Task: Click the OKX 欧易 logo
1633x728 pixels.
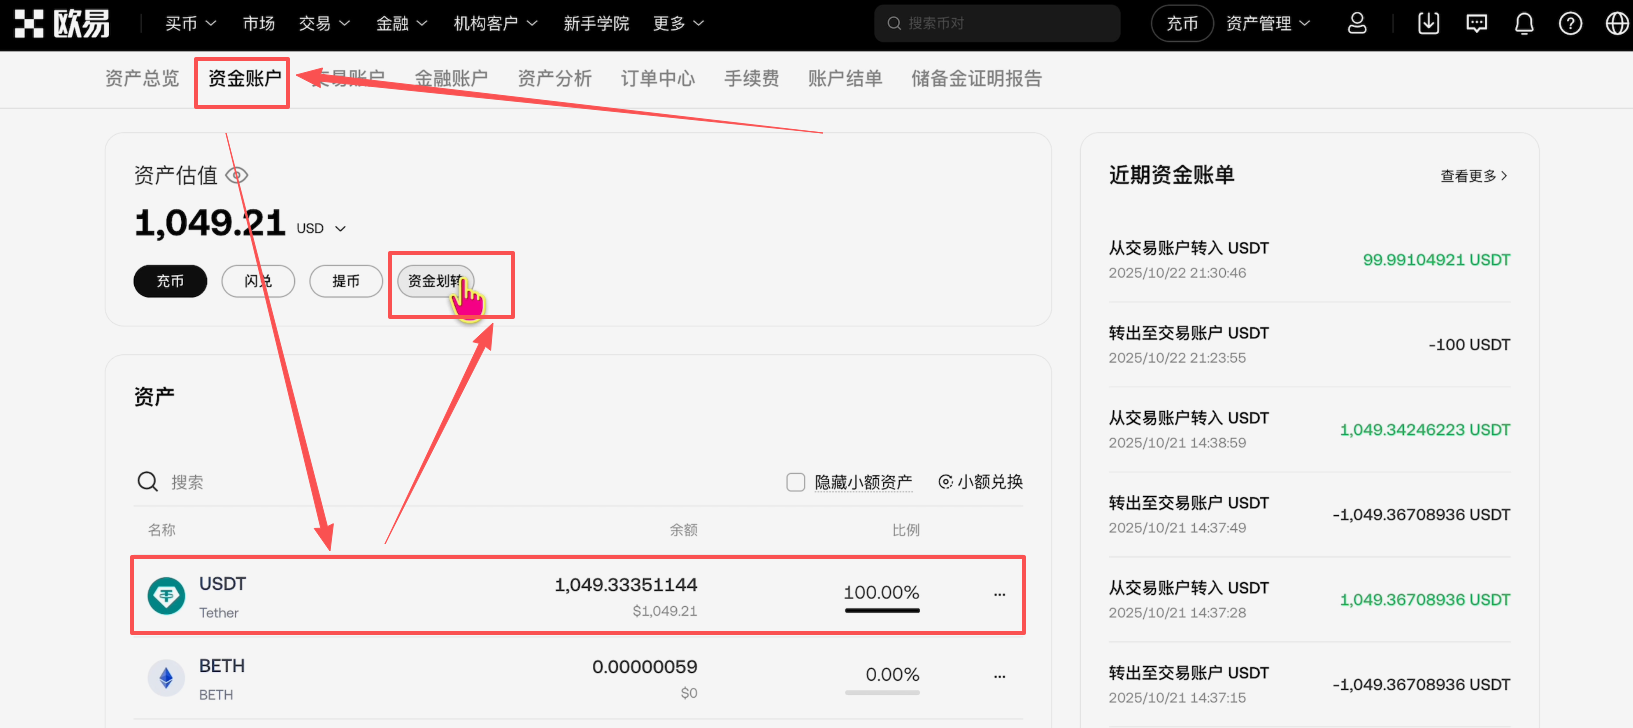Action: tap(62, 23)
